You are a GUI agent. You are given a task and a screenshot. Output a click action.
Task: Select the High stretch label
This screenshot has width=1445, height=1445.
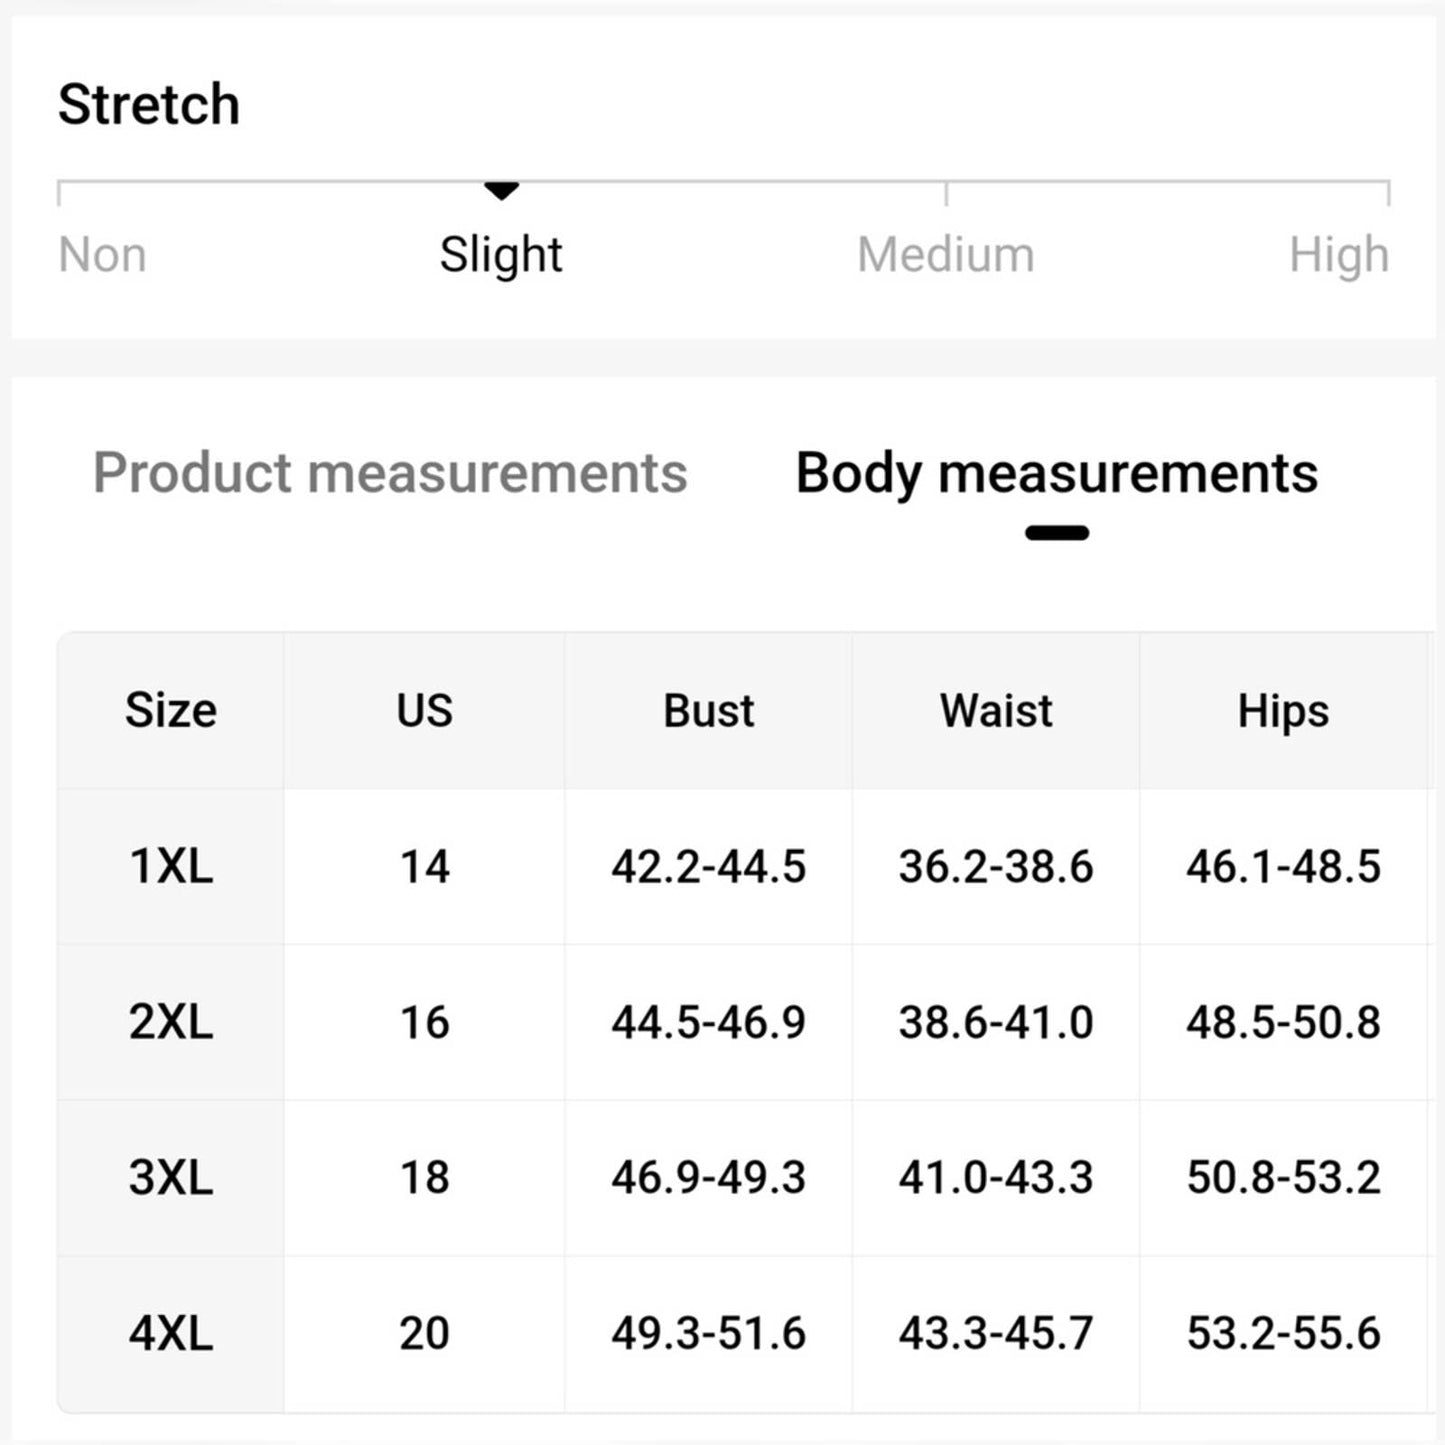tap(1339, 255)
